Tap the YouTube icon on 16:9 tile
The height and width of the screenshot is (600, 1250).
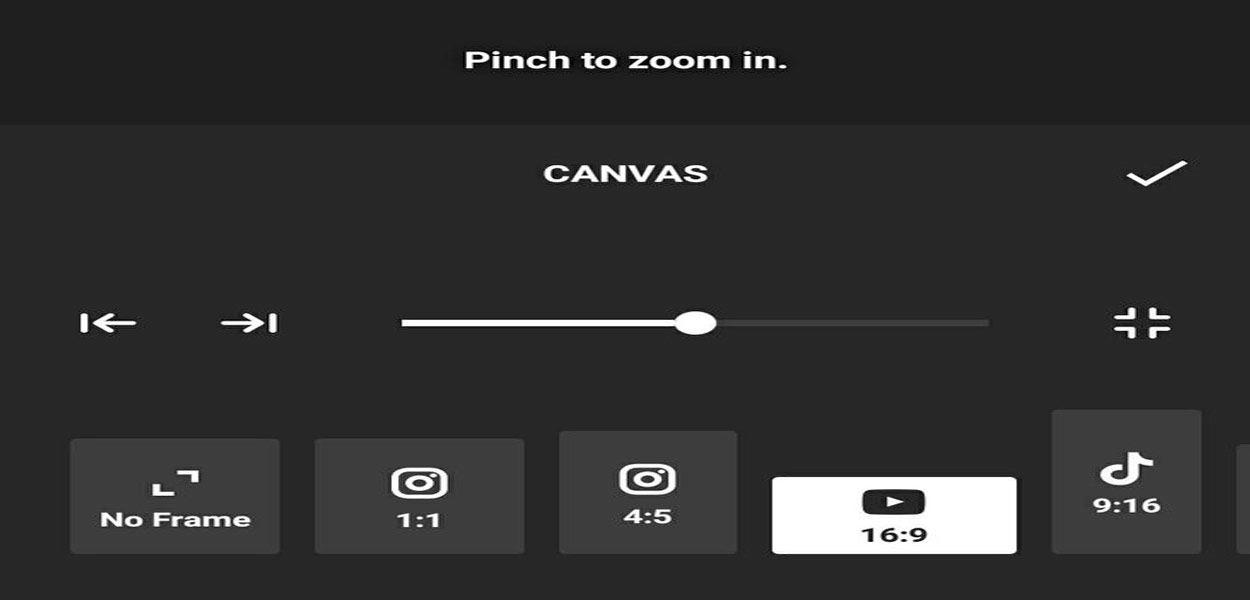coord(894,502)
